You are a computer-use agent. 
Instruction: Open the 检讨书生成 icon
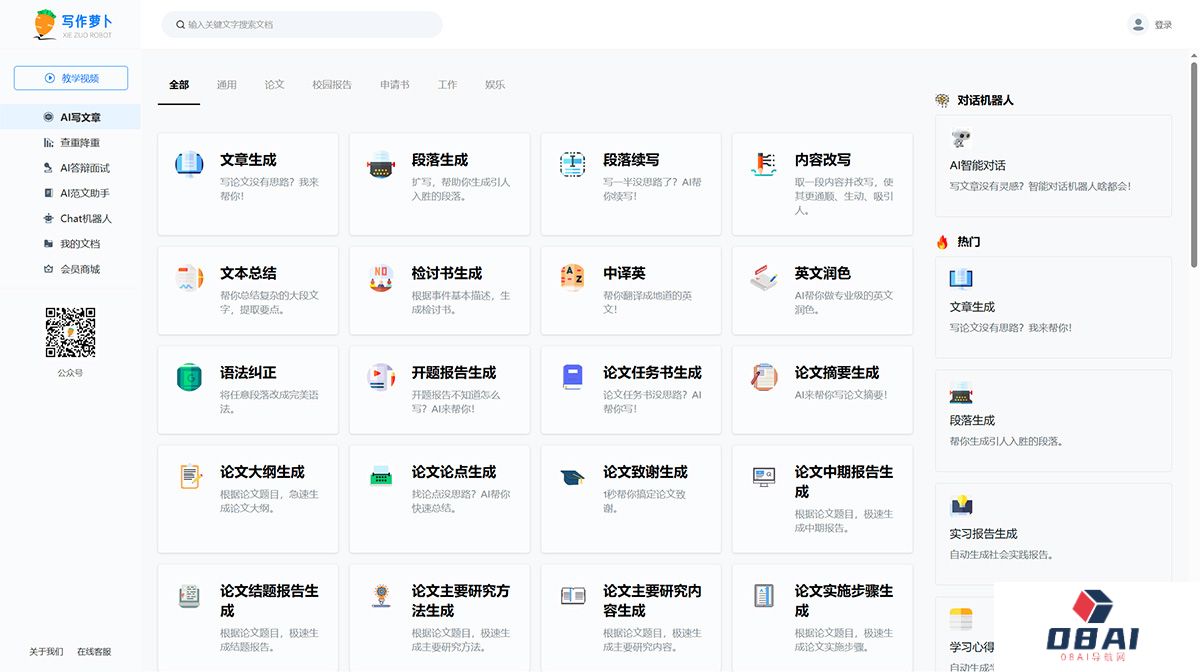pyautogui.click(x=380, y=278)
